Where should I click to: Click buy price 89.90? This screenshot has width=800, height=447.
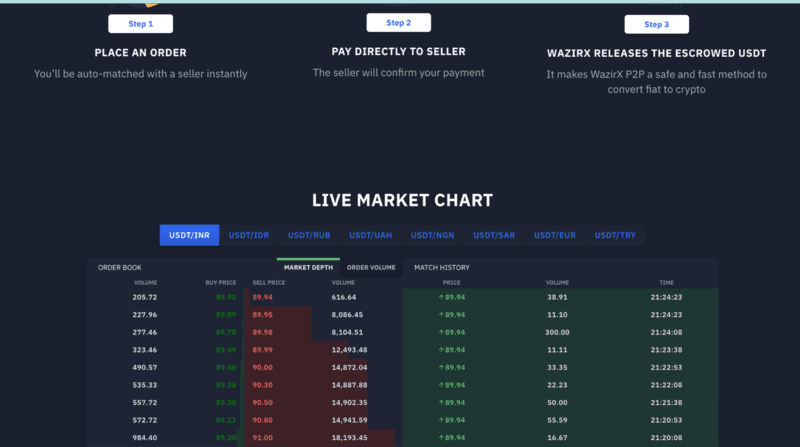click(226, 297)
